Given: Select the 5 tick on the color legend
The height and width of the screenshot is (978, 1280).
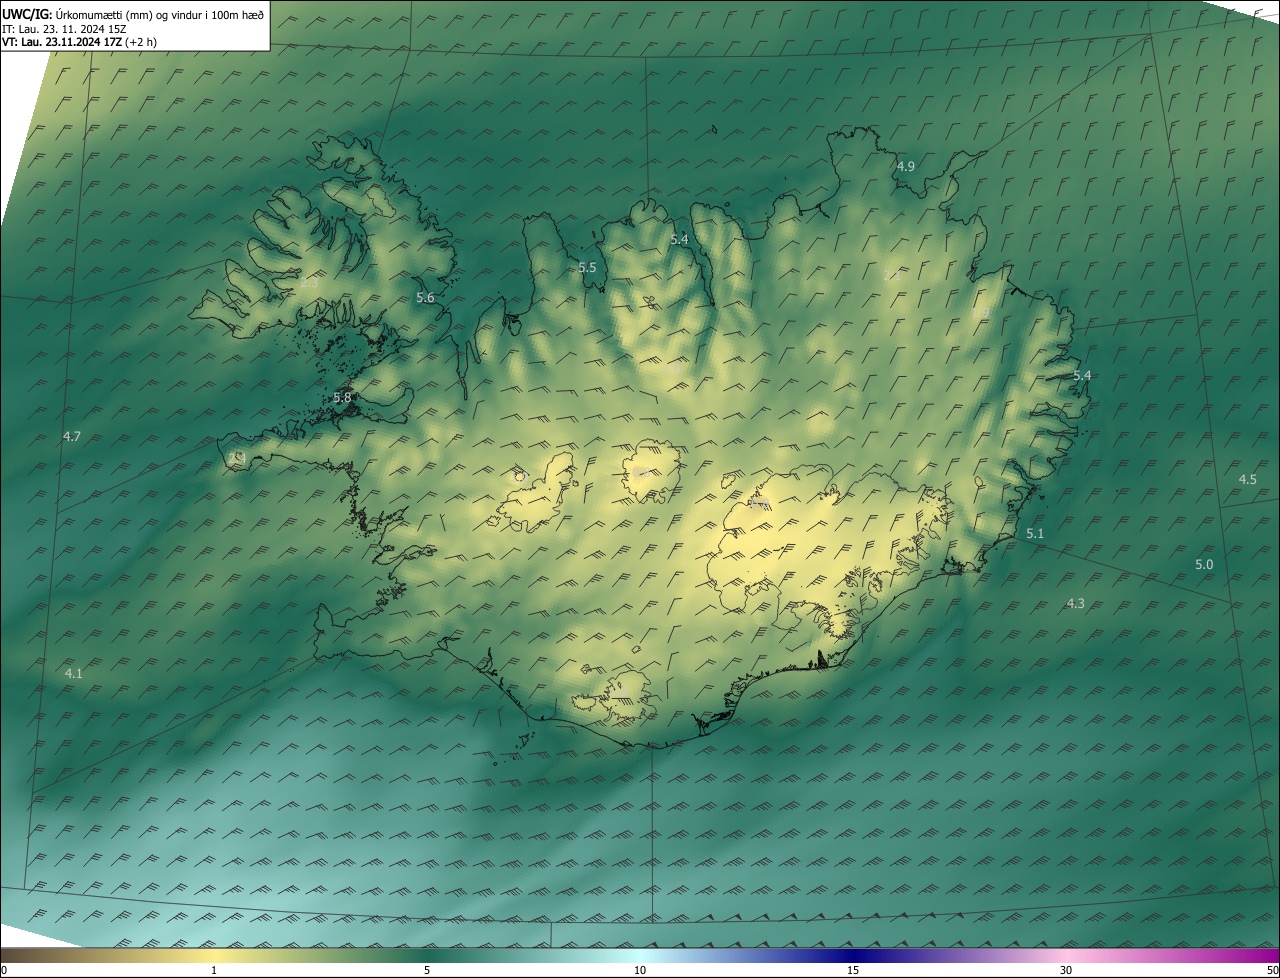Looking at the screenshot, I should pos(427,970).
